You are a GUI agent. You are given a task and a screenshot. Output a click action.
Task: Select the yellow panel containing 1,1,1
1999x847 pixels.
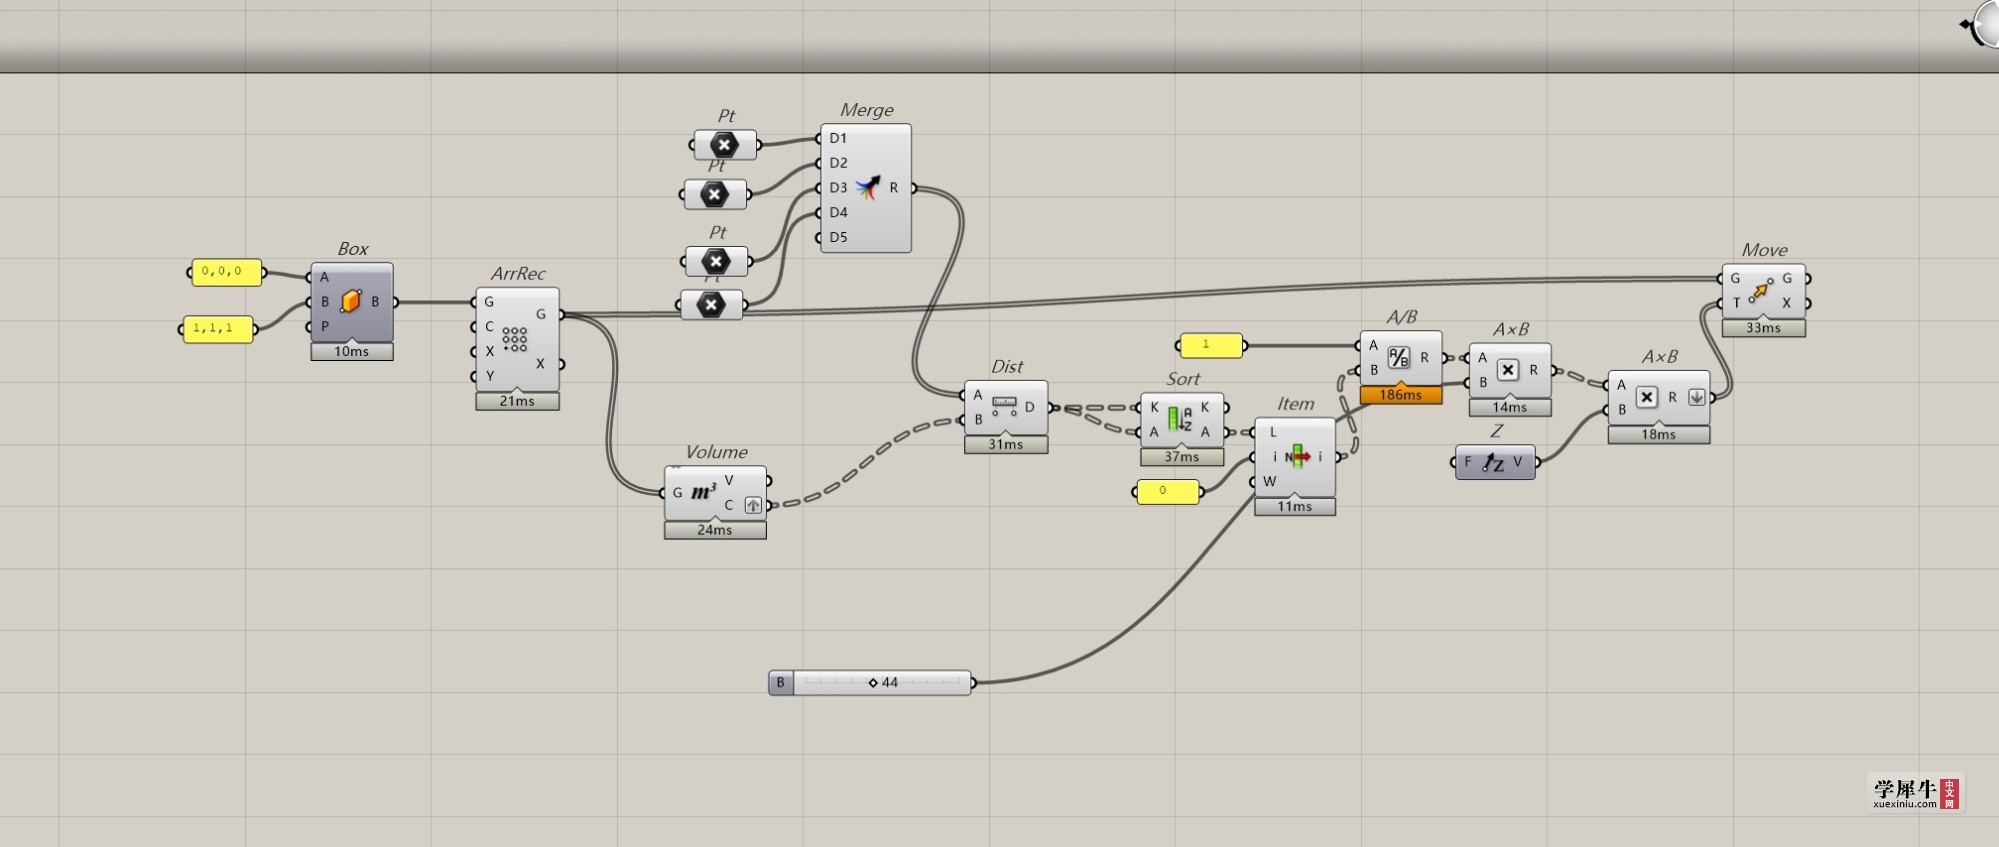pos(218,329)
